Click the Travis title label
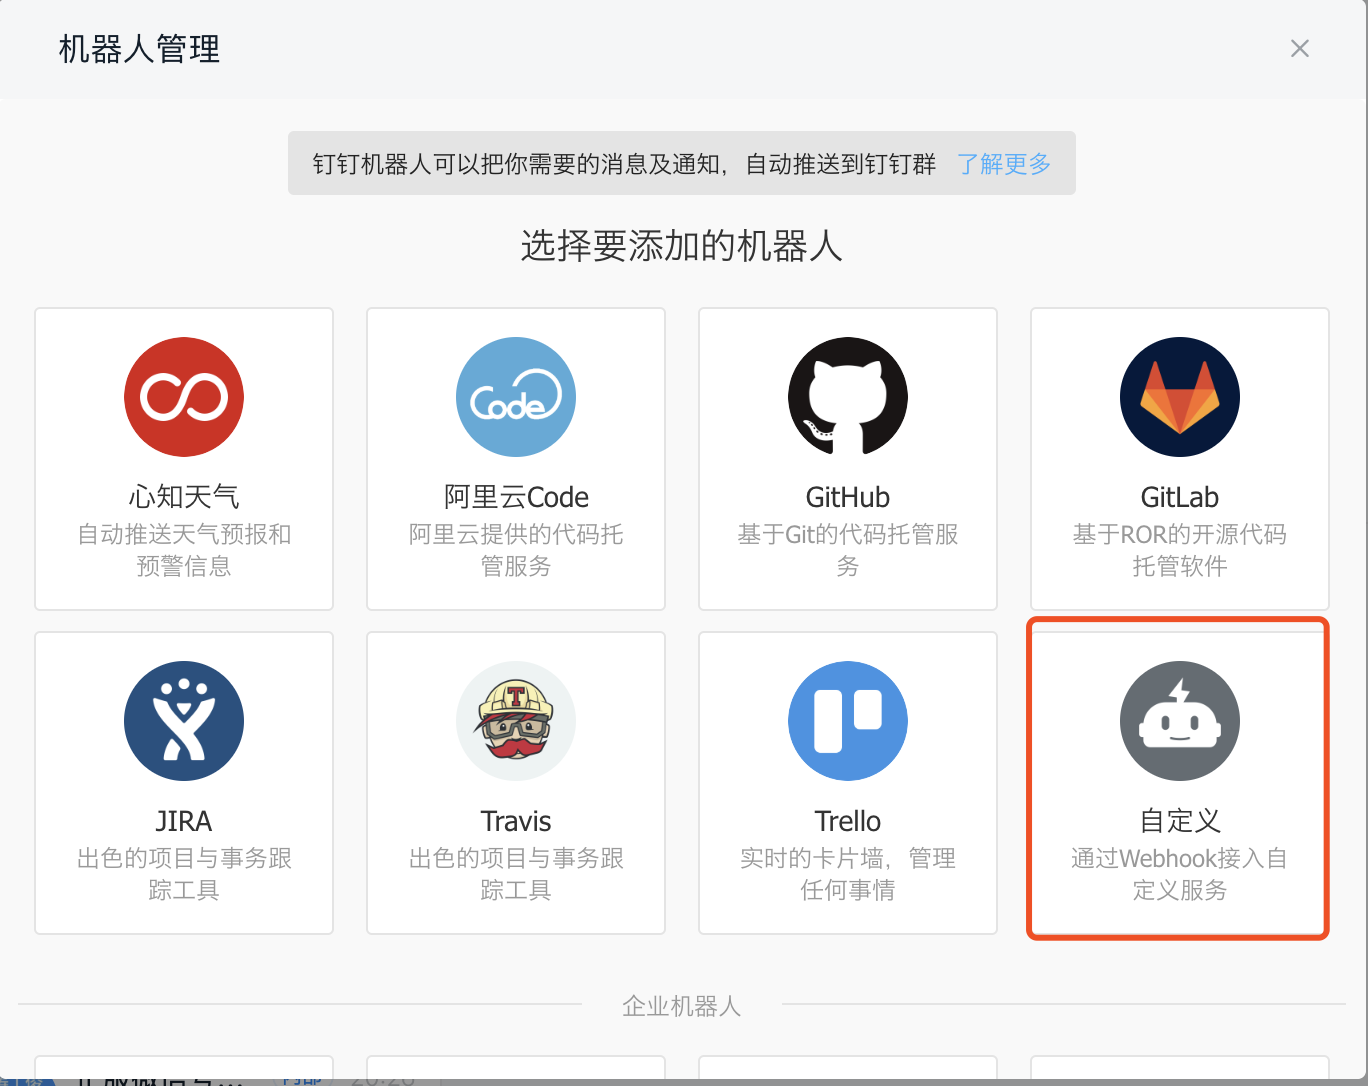Image resolution: width=1368 pixels, height=1086 pixels. (x=516, y=821)
